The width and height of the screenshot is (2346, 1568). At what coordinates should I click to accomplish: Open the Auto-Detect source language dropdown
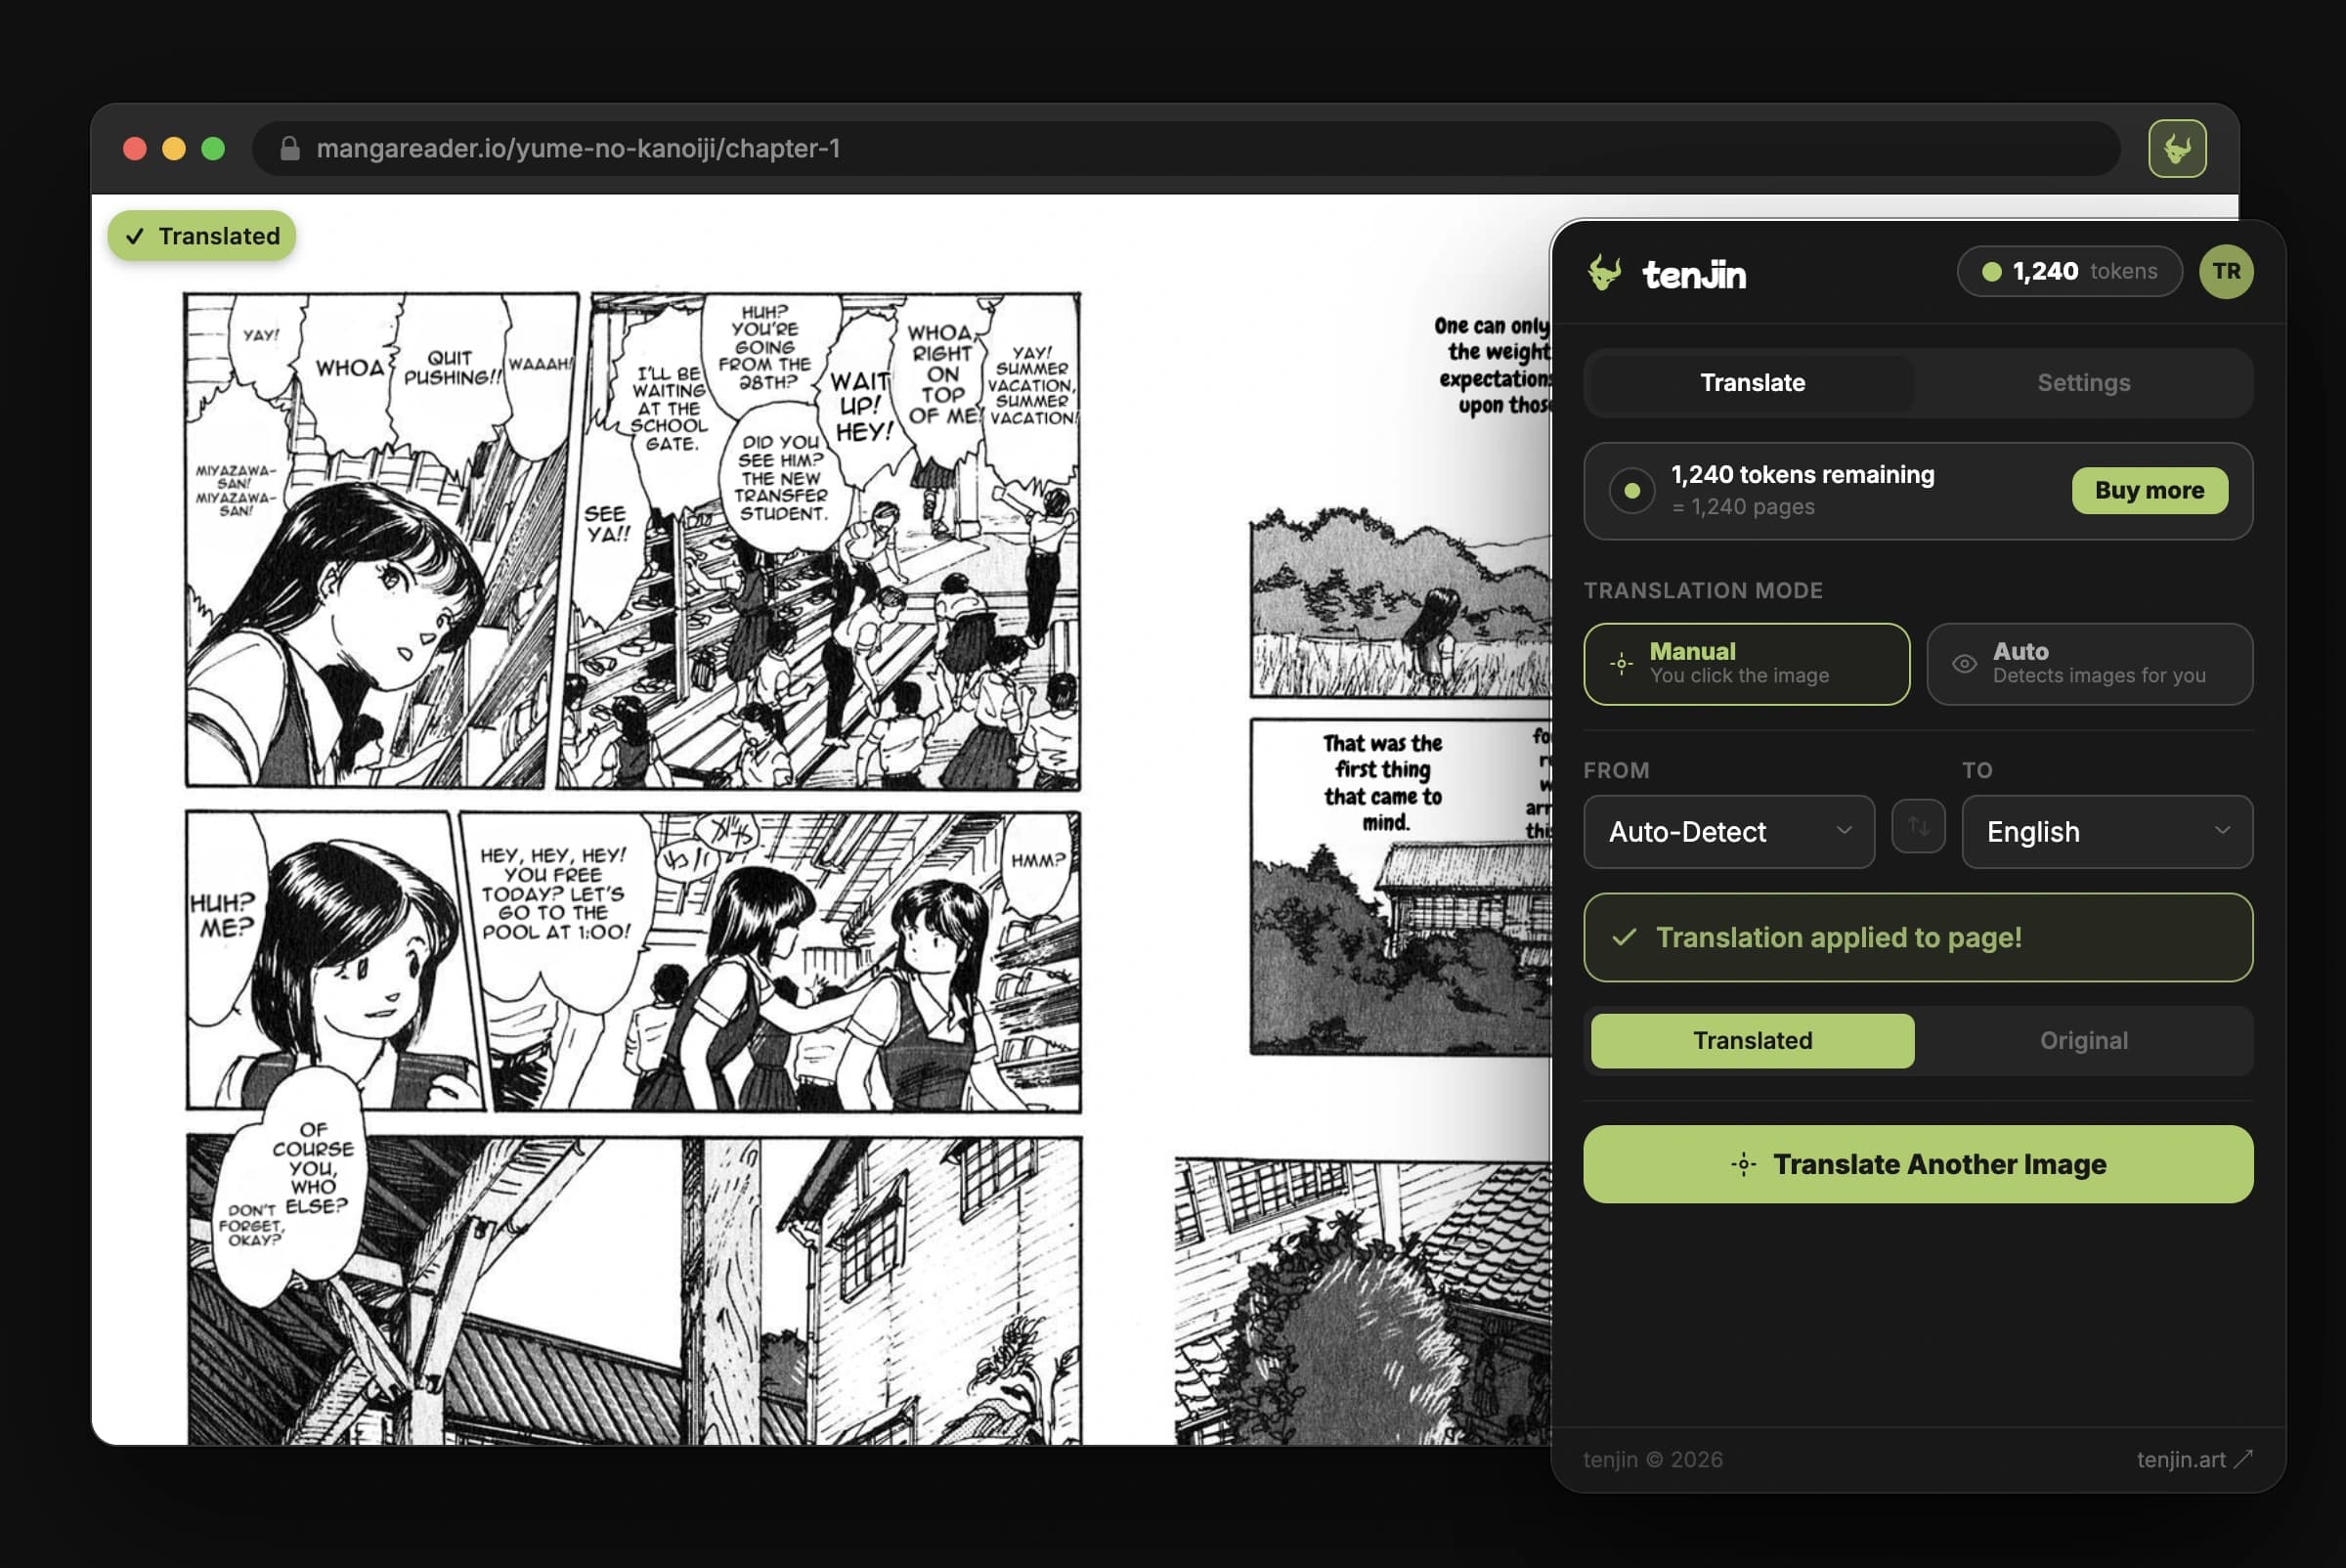point(1728,832)
